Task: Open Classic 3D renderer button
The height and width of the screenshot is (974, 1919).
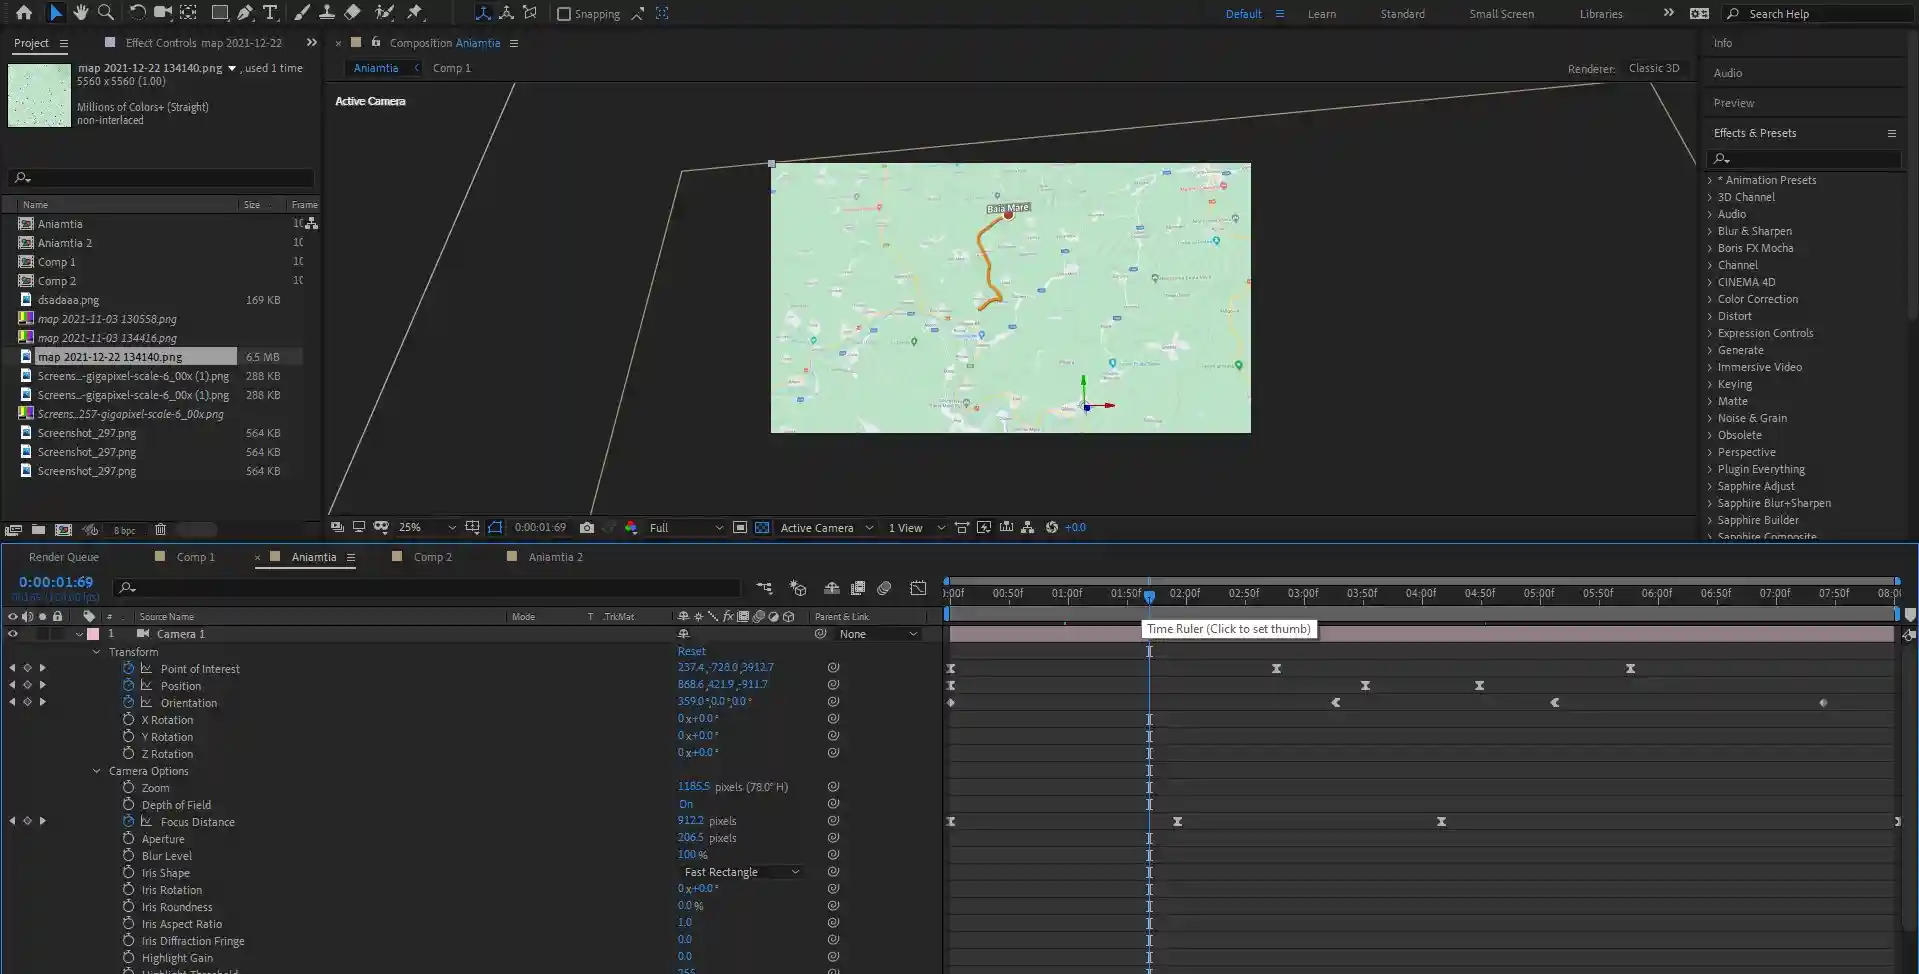Action: click(1654, 68)
